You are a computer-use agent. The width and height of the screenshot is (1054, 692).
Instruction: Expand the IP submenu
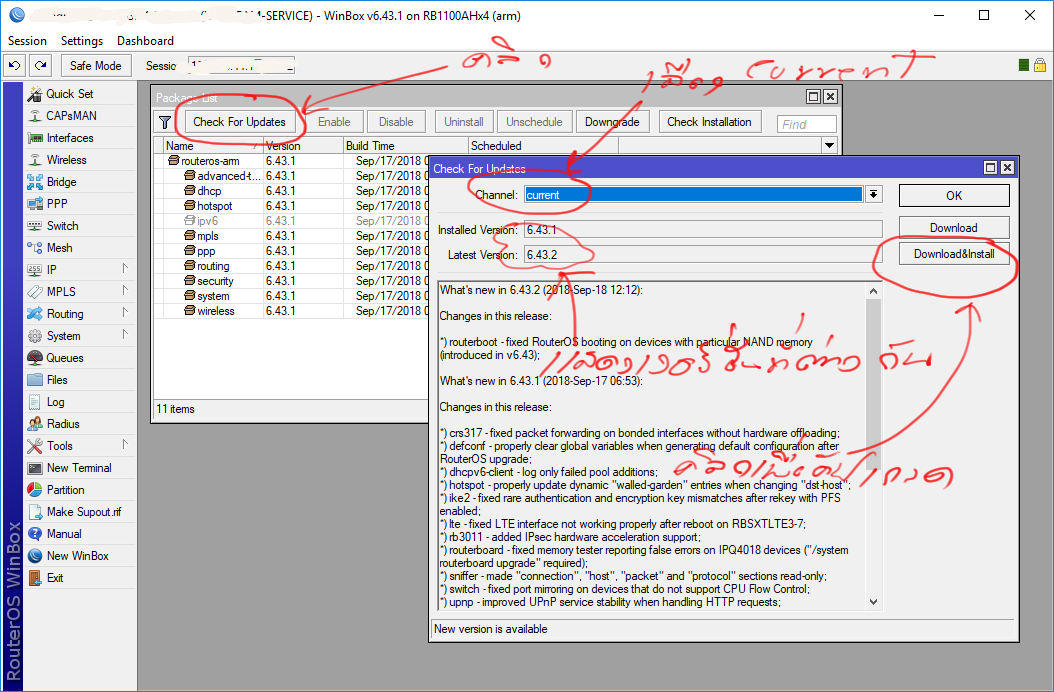tap(125, 269)
